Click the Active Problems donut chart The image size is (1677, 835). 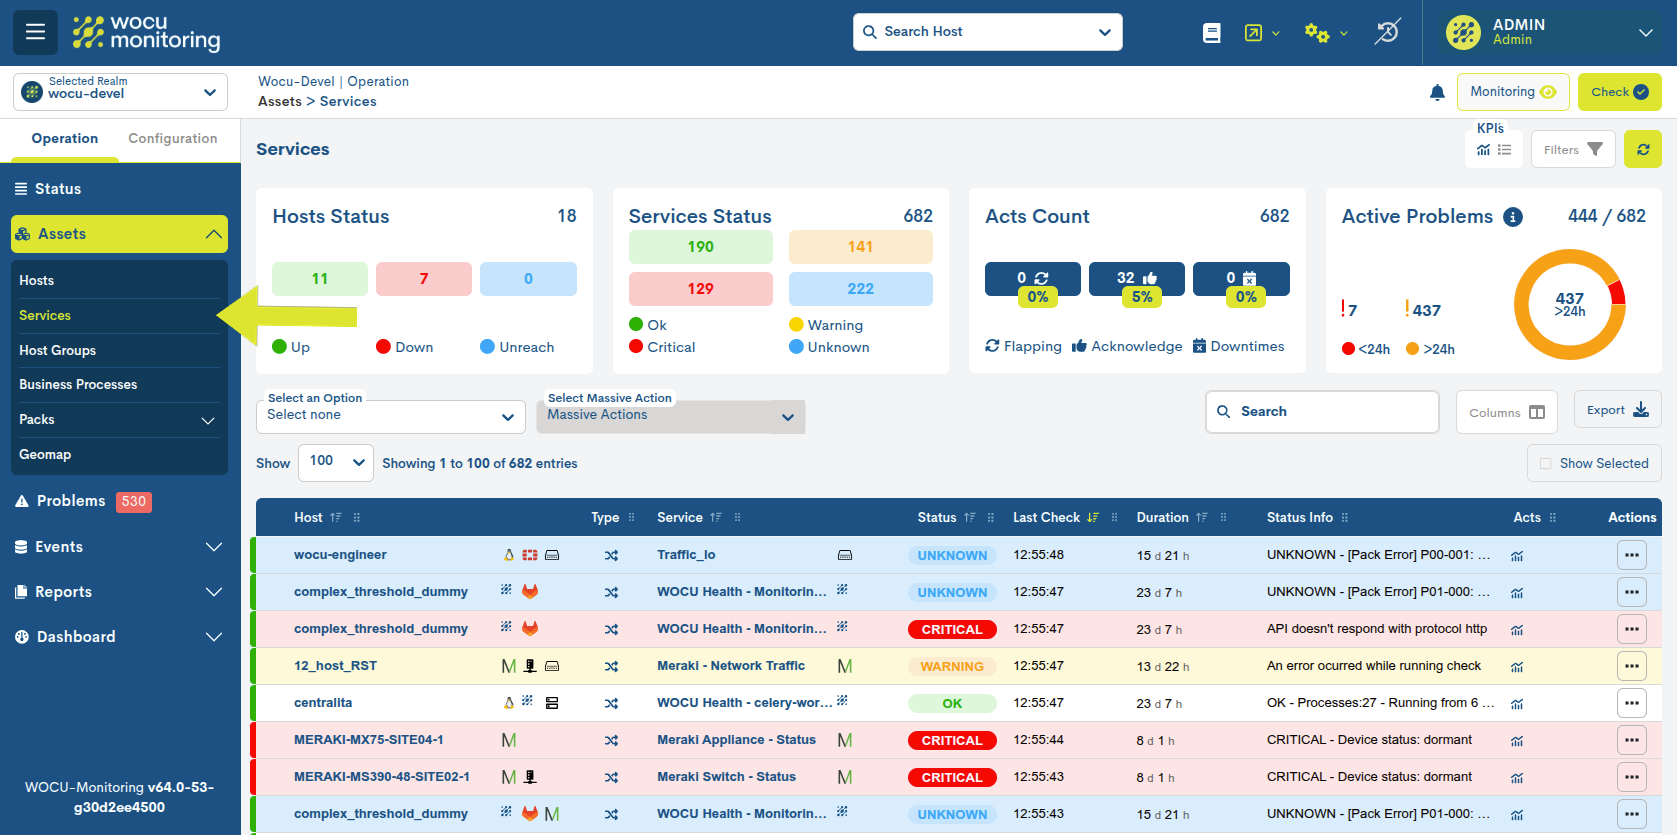coord(1570,304)
